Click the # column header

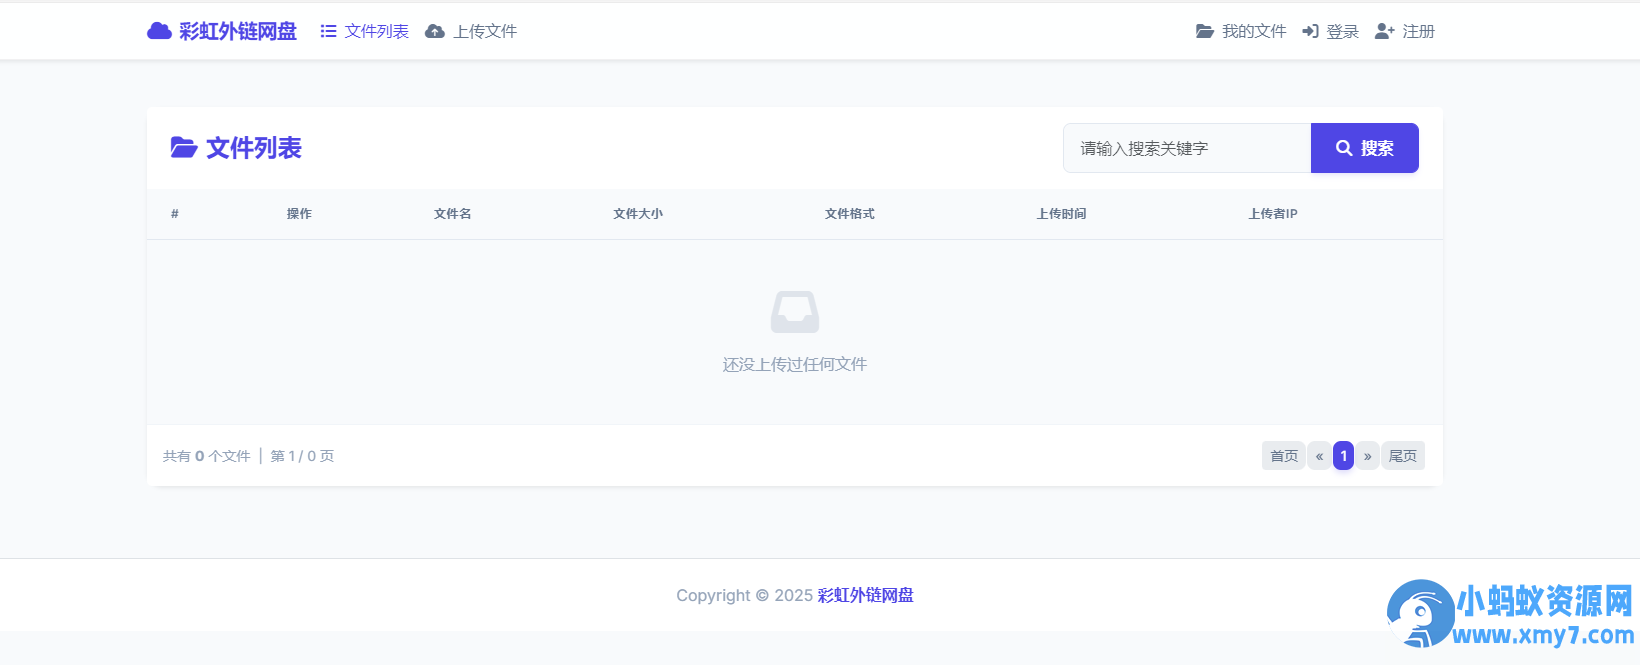click(x=175, y=214)
